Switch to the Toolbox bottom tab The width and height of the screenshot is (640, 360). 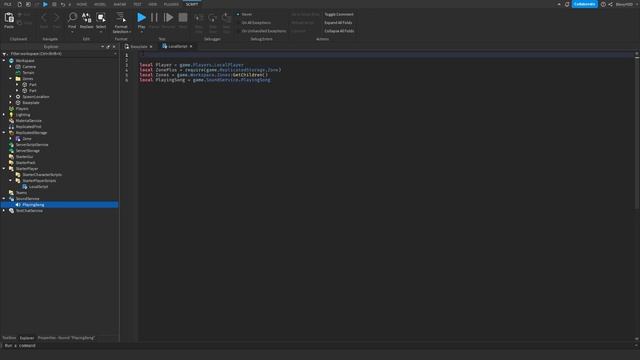[9, 338]
